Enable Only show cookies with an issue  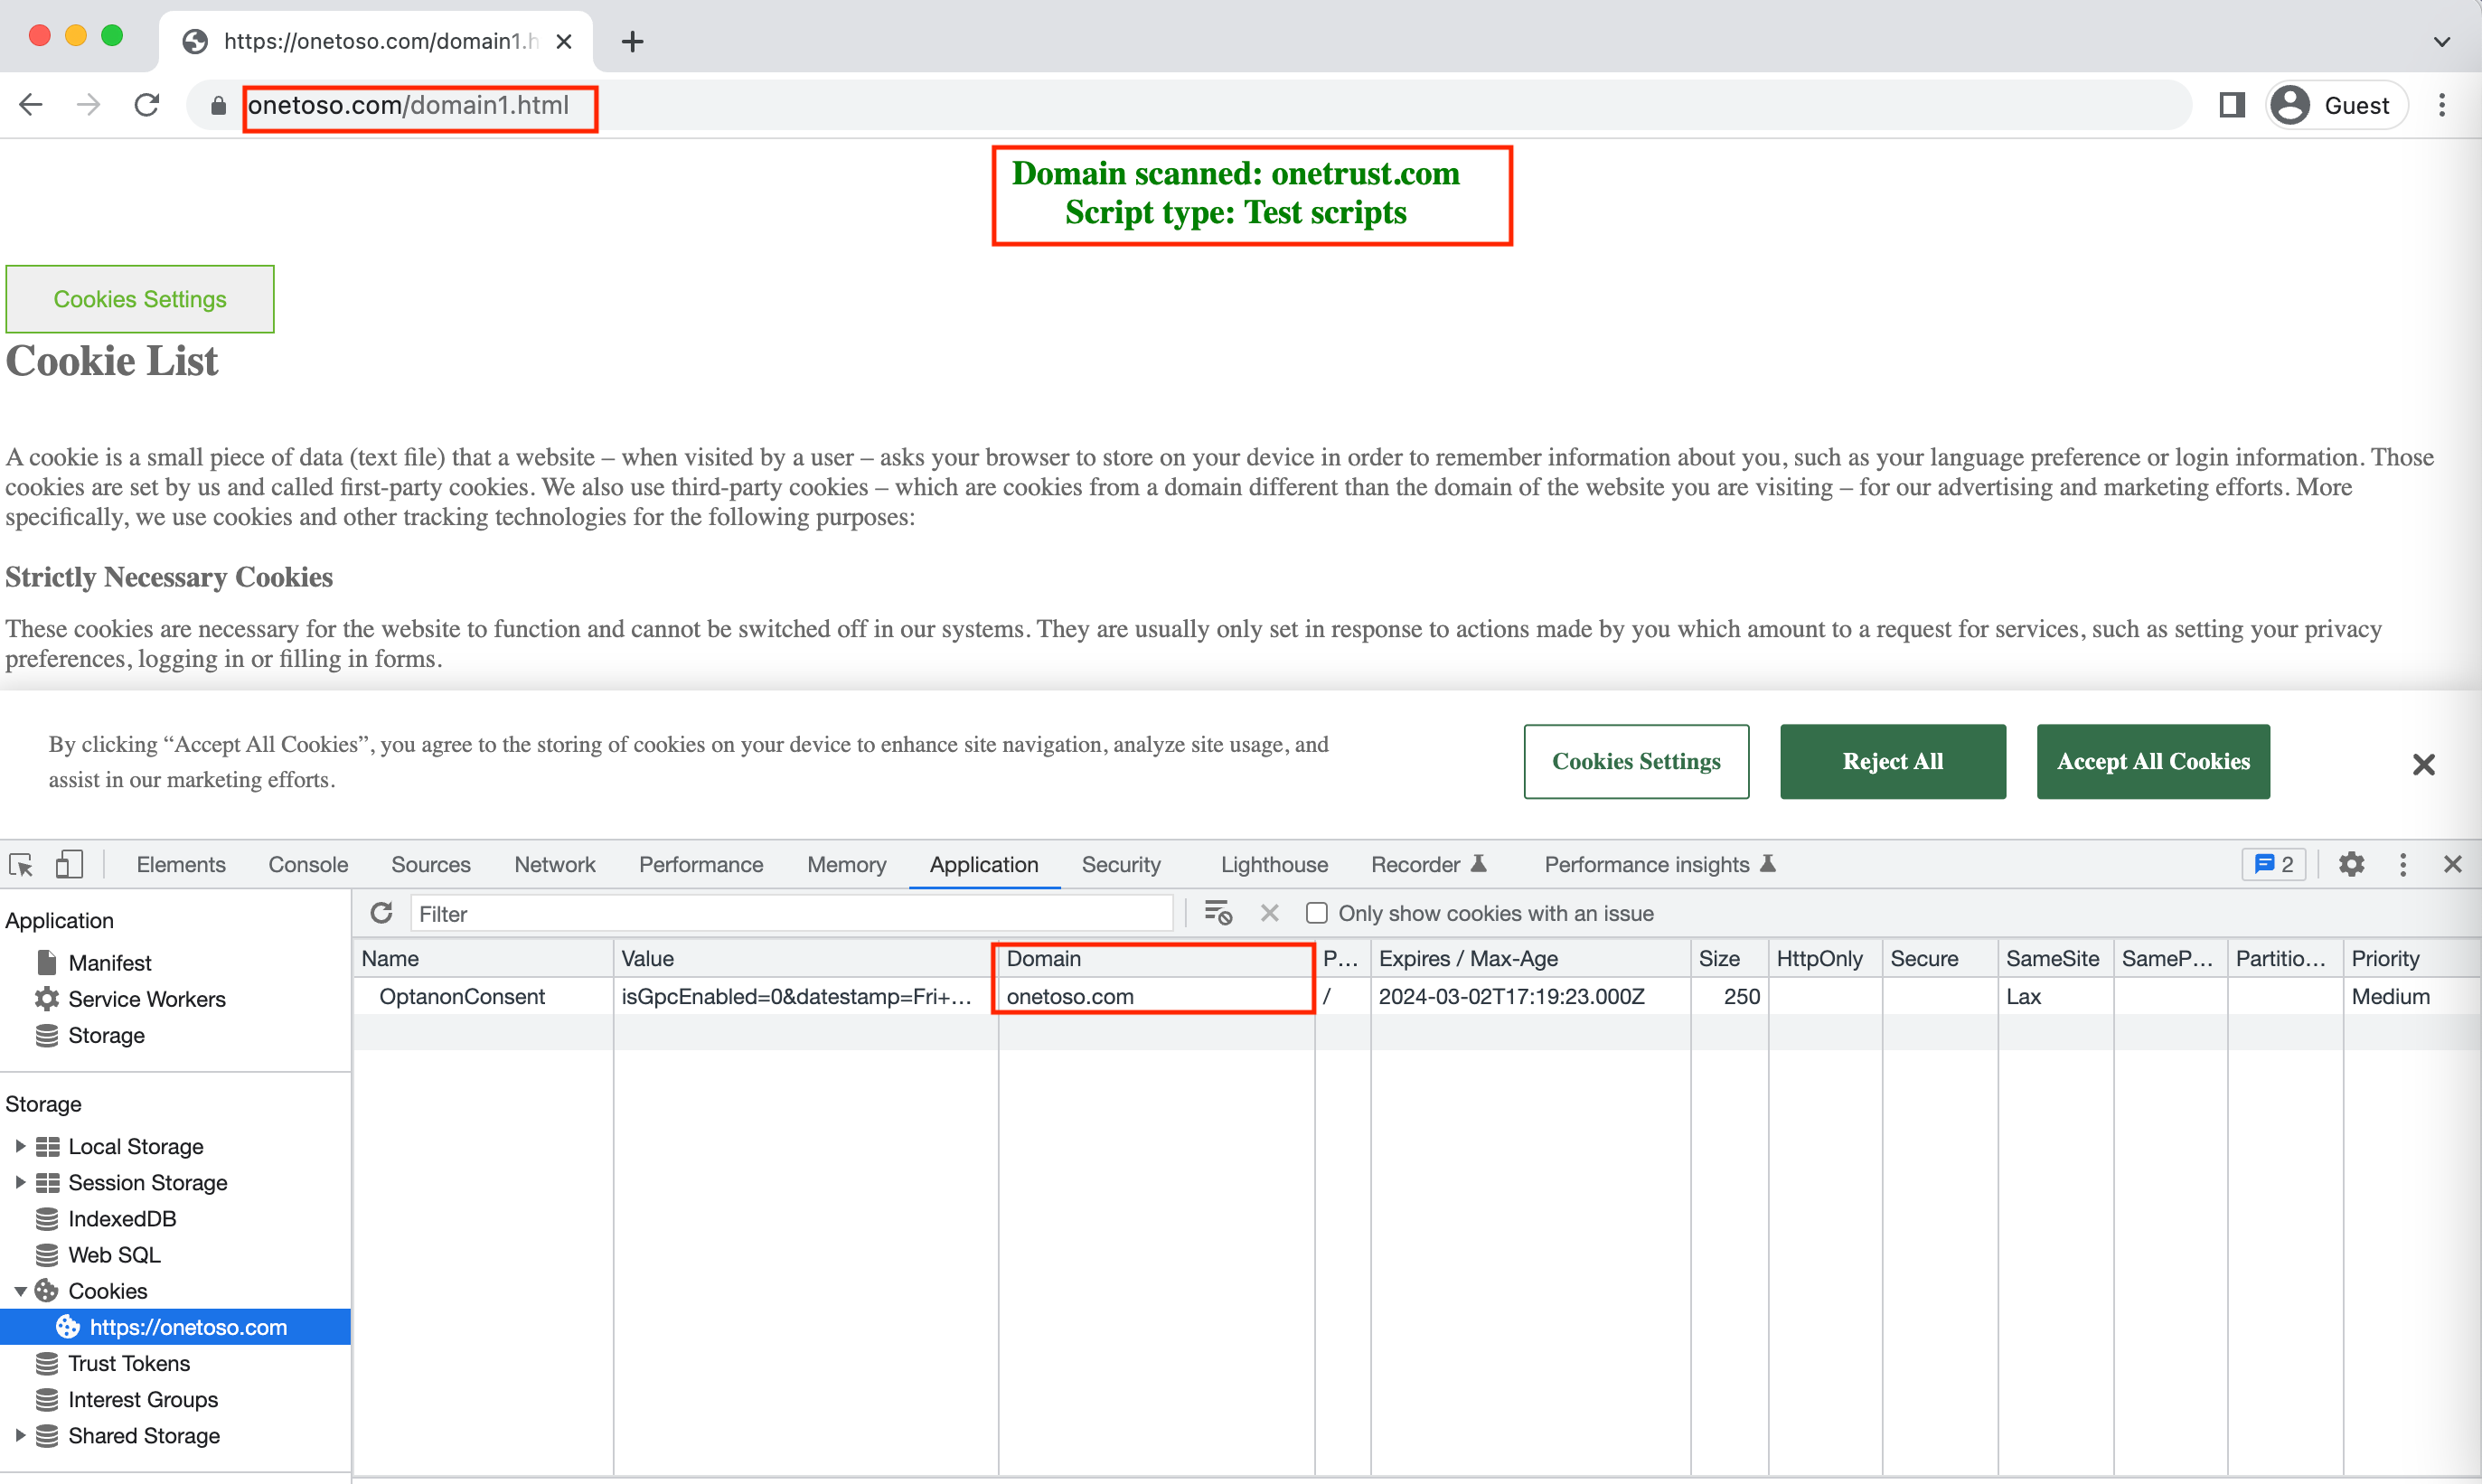(x=1317, y=913)
